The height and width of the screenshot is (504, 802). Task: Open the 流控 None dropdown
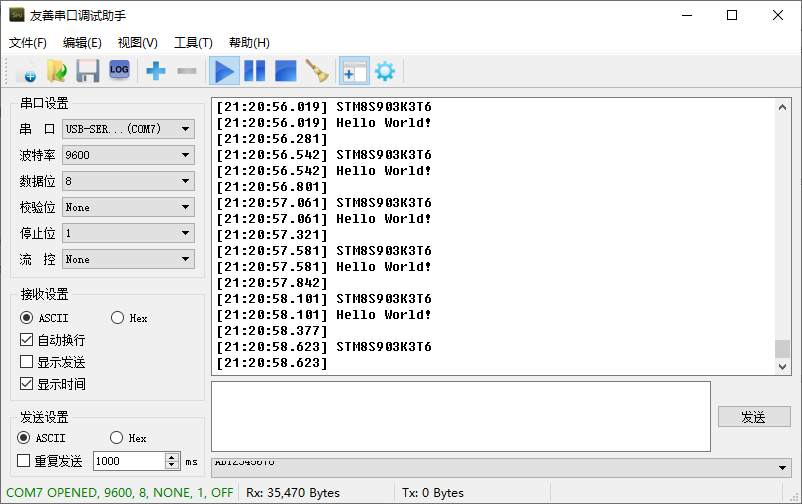tap(128, 259)
